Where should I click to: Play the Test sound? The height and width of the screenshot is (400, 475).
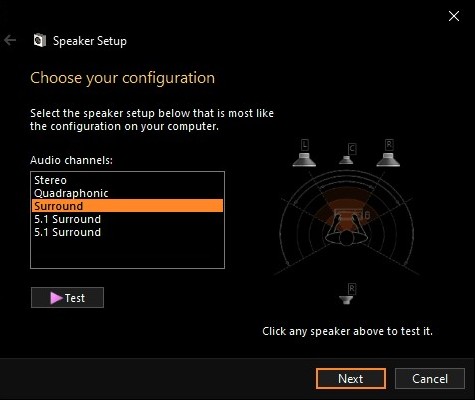click(67, 298)
